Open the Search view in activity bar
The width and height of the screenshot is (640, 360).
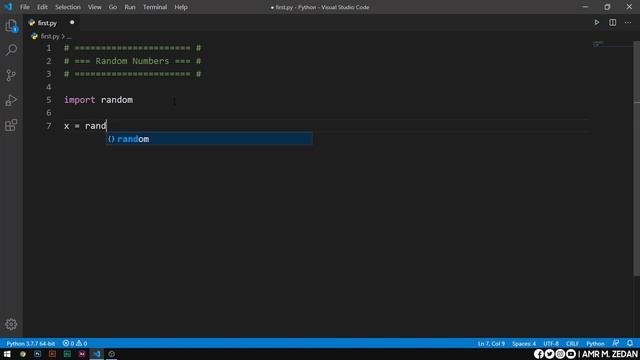click(x=11, y=50)
